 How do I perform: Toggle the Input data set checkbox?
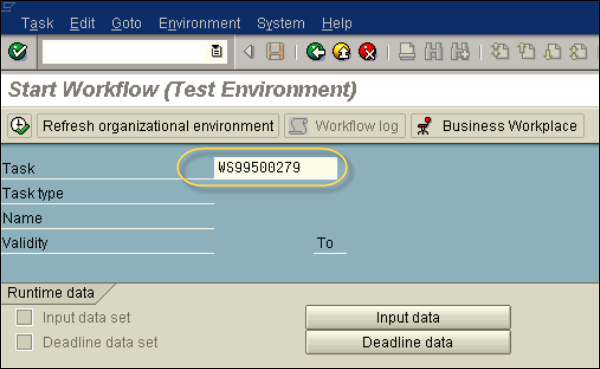[24, 317]
